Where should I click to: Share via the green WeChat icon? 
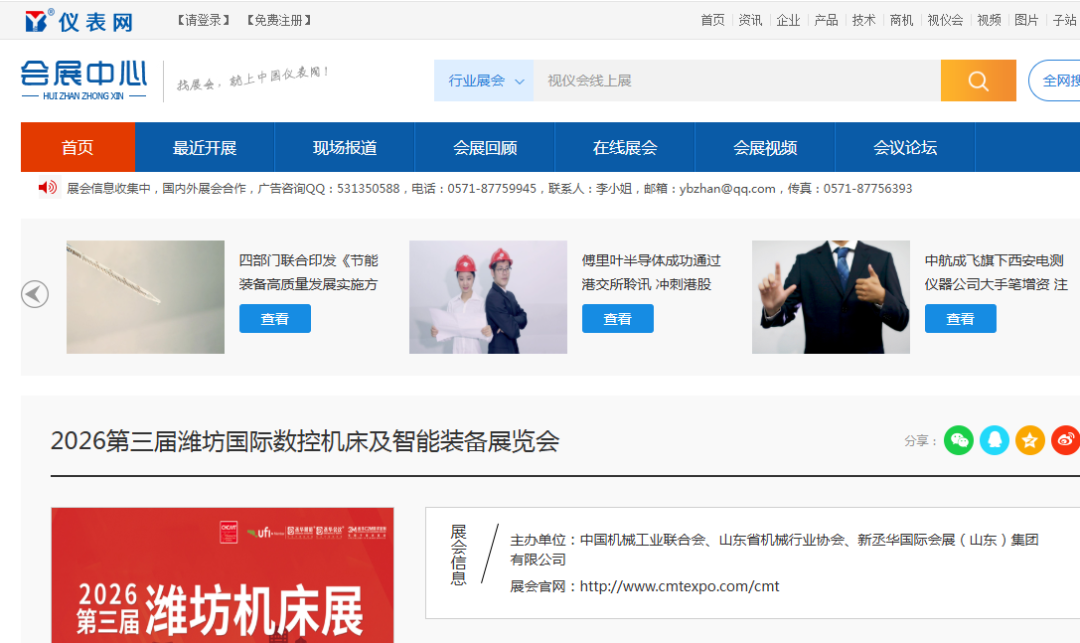click(x=958, y=441)
